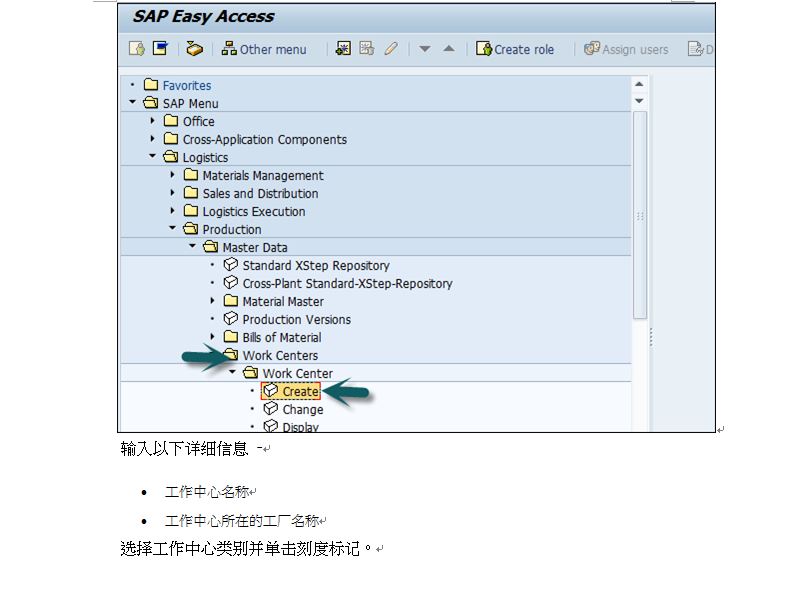Click the Create transaction cube icon
Viewport: 790px width, 590px height.
coord(271,390)
